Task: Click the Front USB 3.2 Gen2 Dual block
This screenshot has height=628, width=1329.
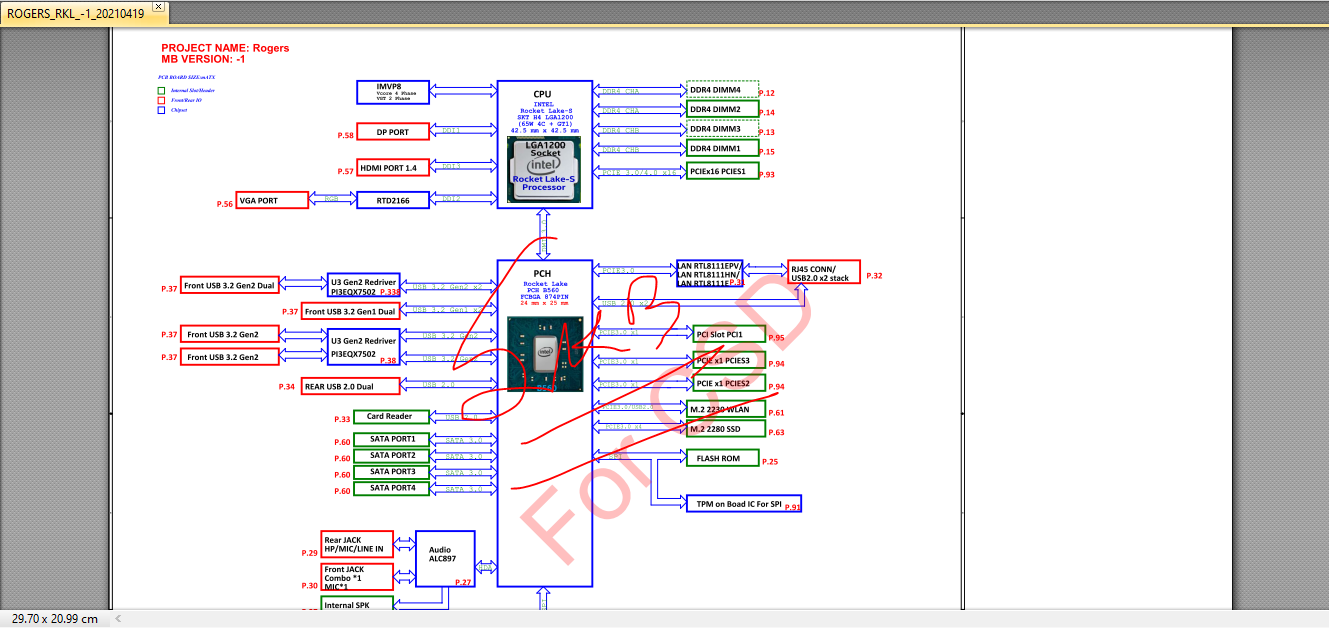Action: 230,286
